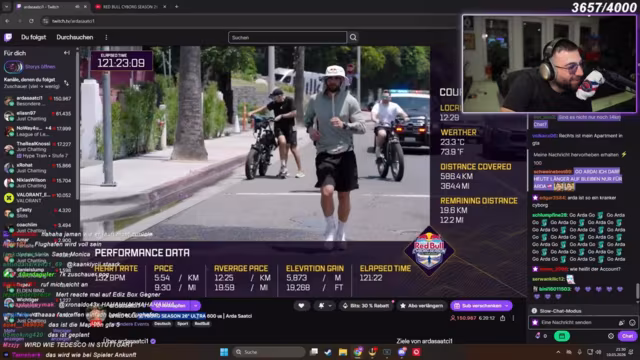Open eliasn97 channel in sidebar
This screenshot has height=360, width=640.
tap(38, 116)
